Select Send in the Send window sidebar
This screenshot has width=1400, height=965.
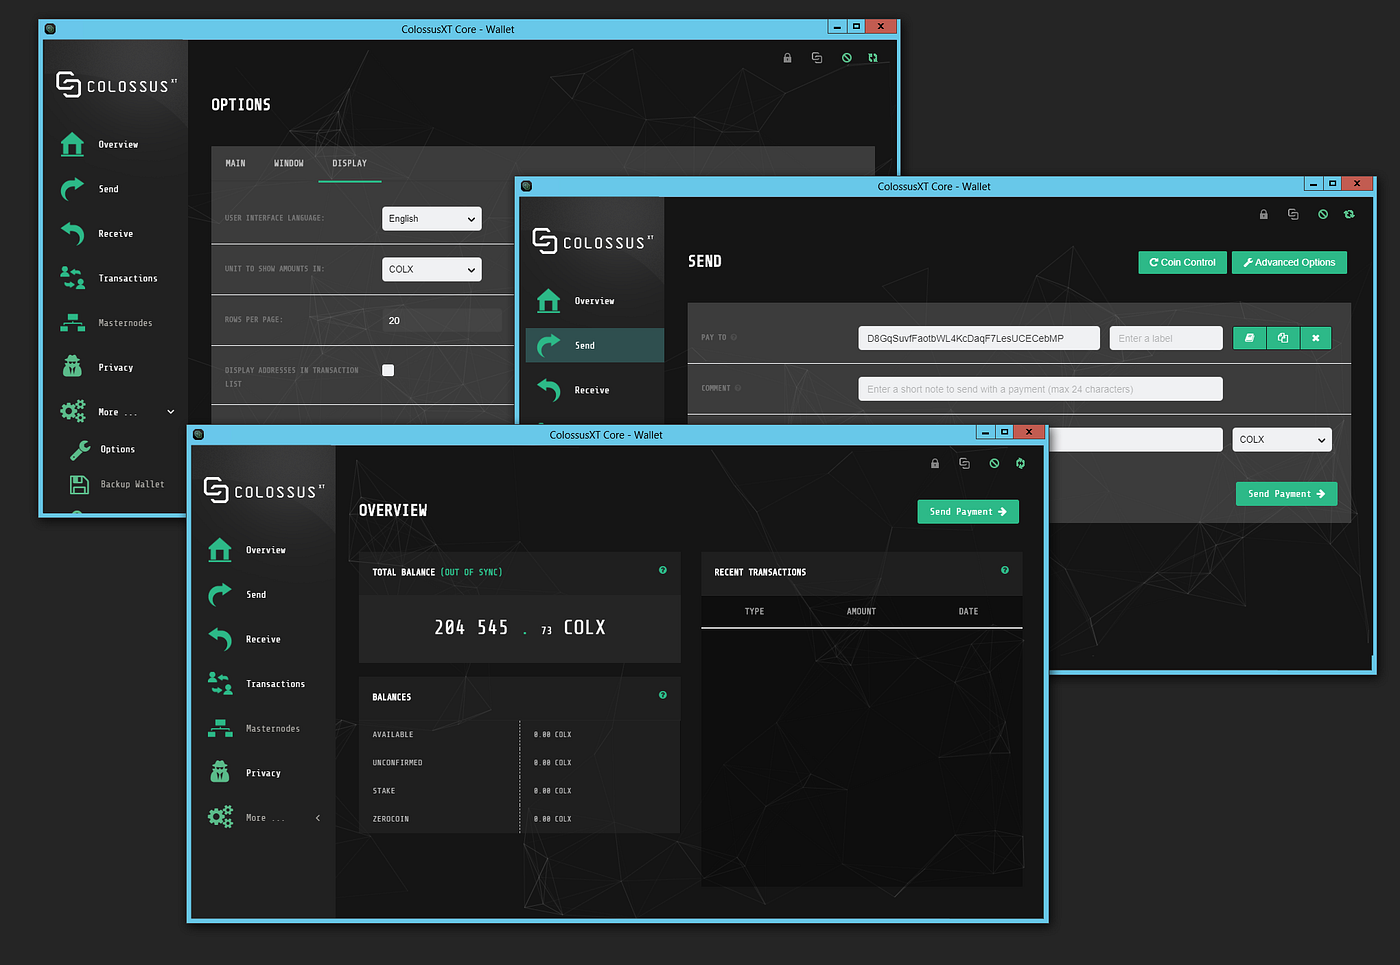(594, 345)
